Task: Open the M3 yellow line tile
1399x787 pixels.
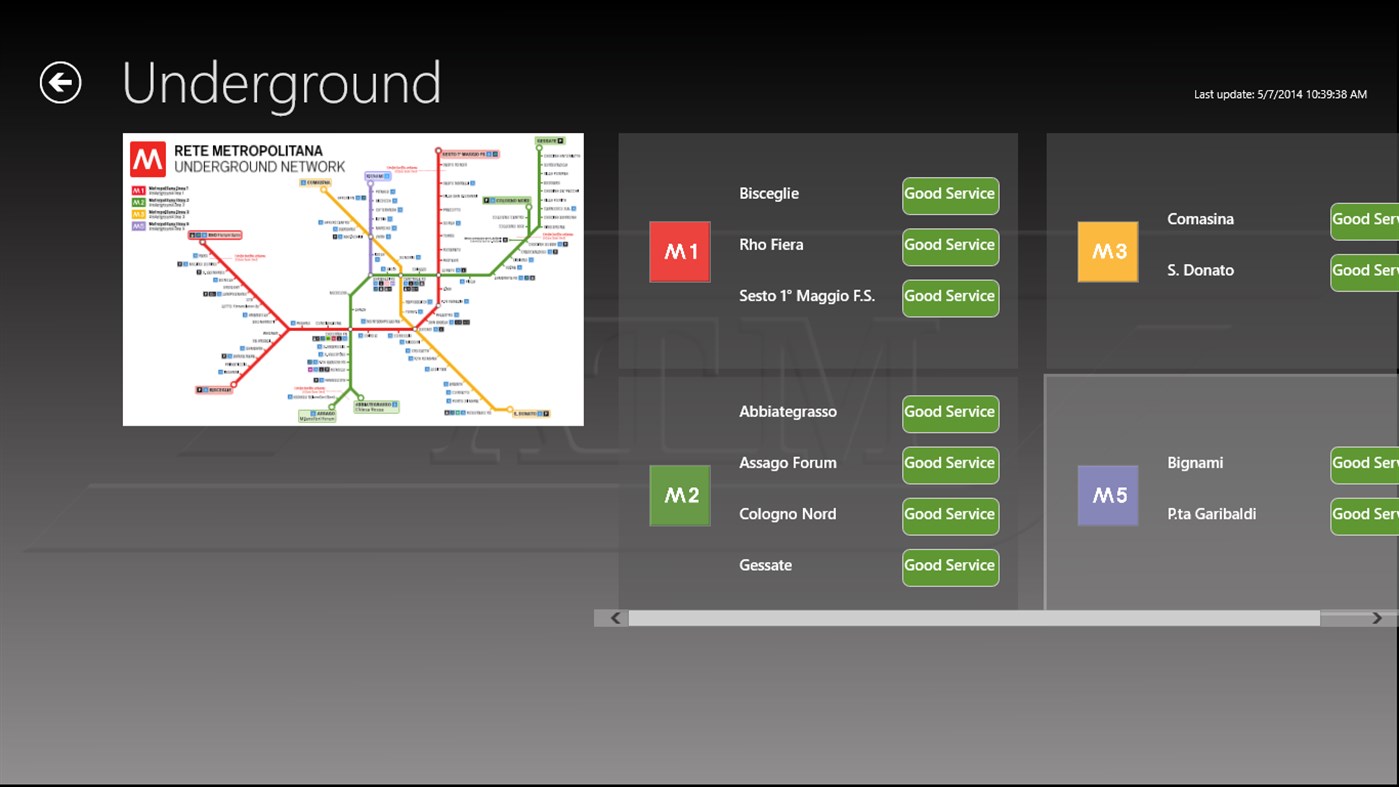Action: [1108, 252]
